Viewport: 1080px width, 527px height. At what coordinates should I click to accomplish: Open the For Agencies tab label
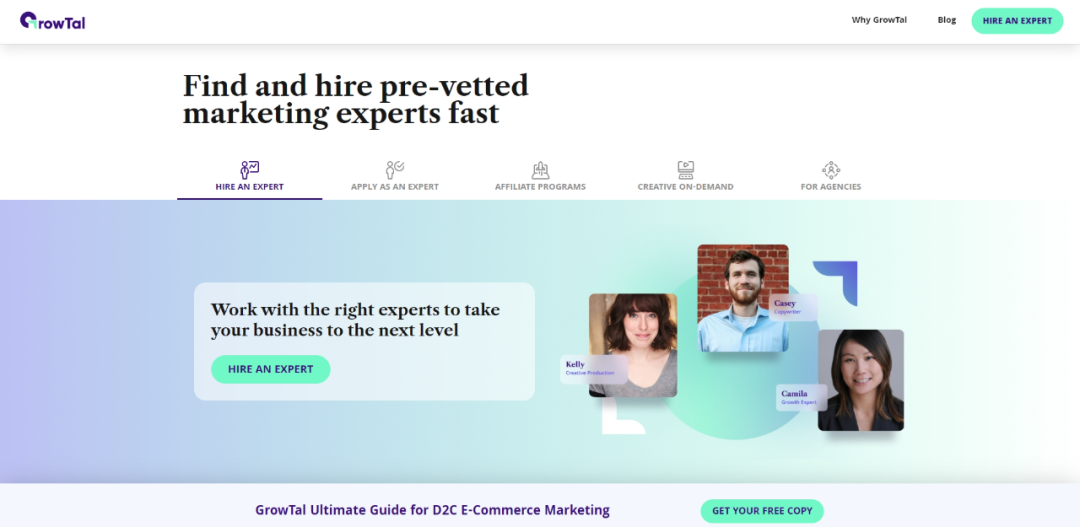pyautogui.click(x=830, y=187)
